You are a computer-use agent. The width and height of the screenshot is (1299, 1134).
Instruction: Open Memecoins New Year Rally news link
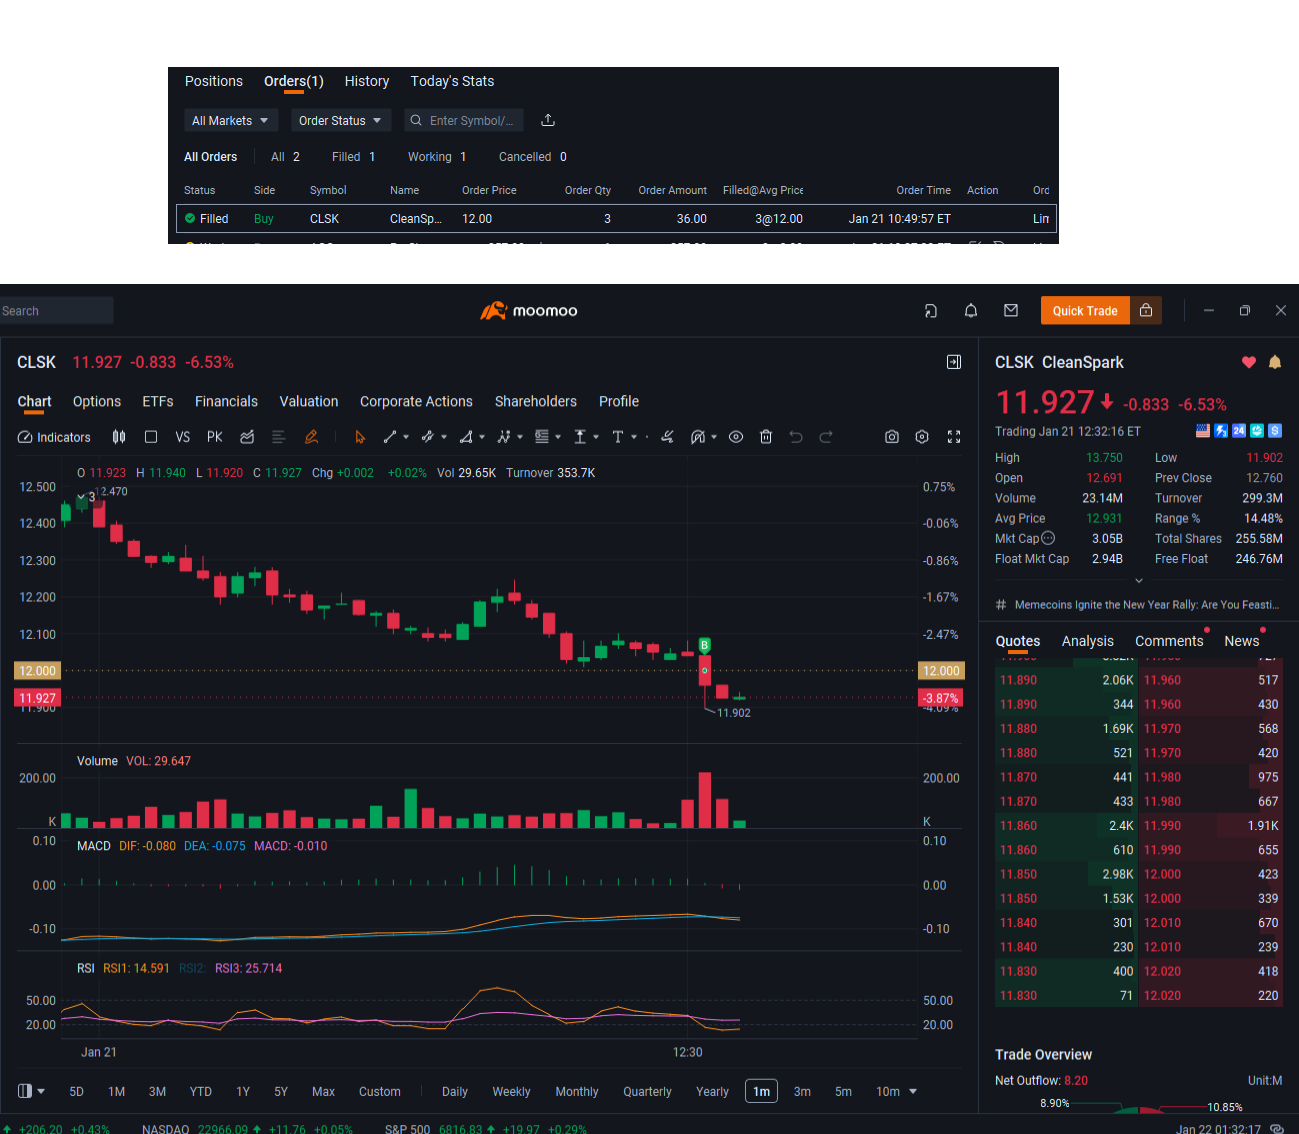tap(1147, 605)
